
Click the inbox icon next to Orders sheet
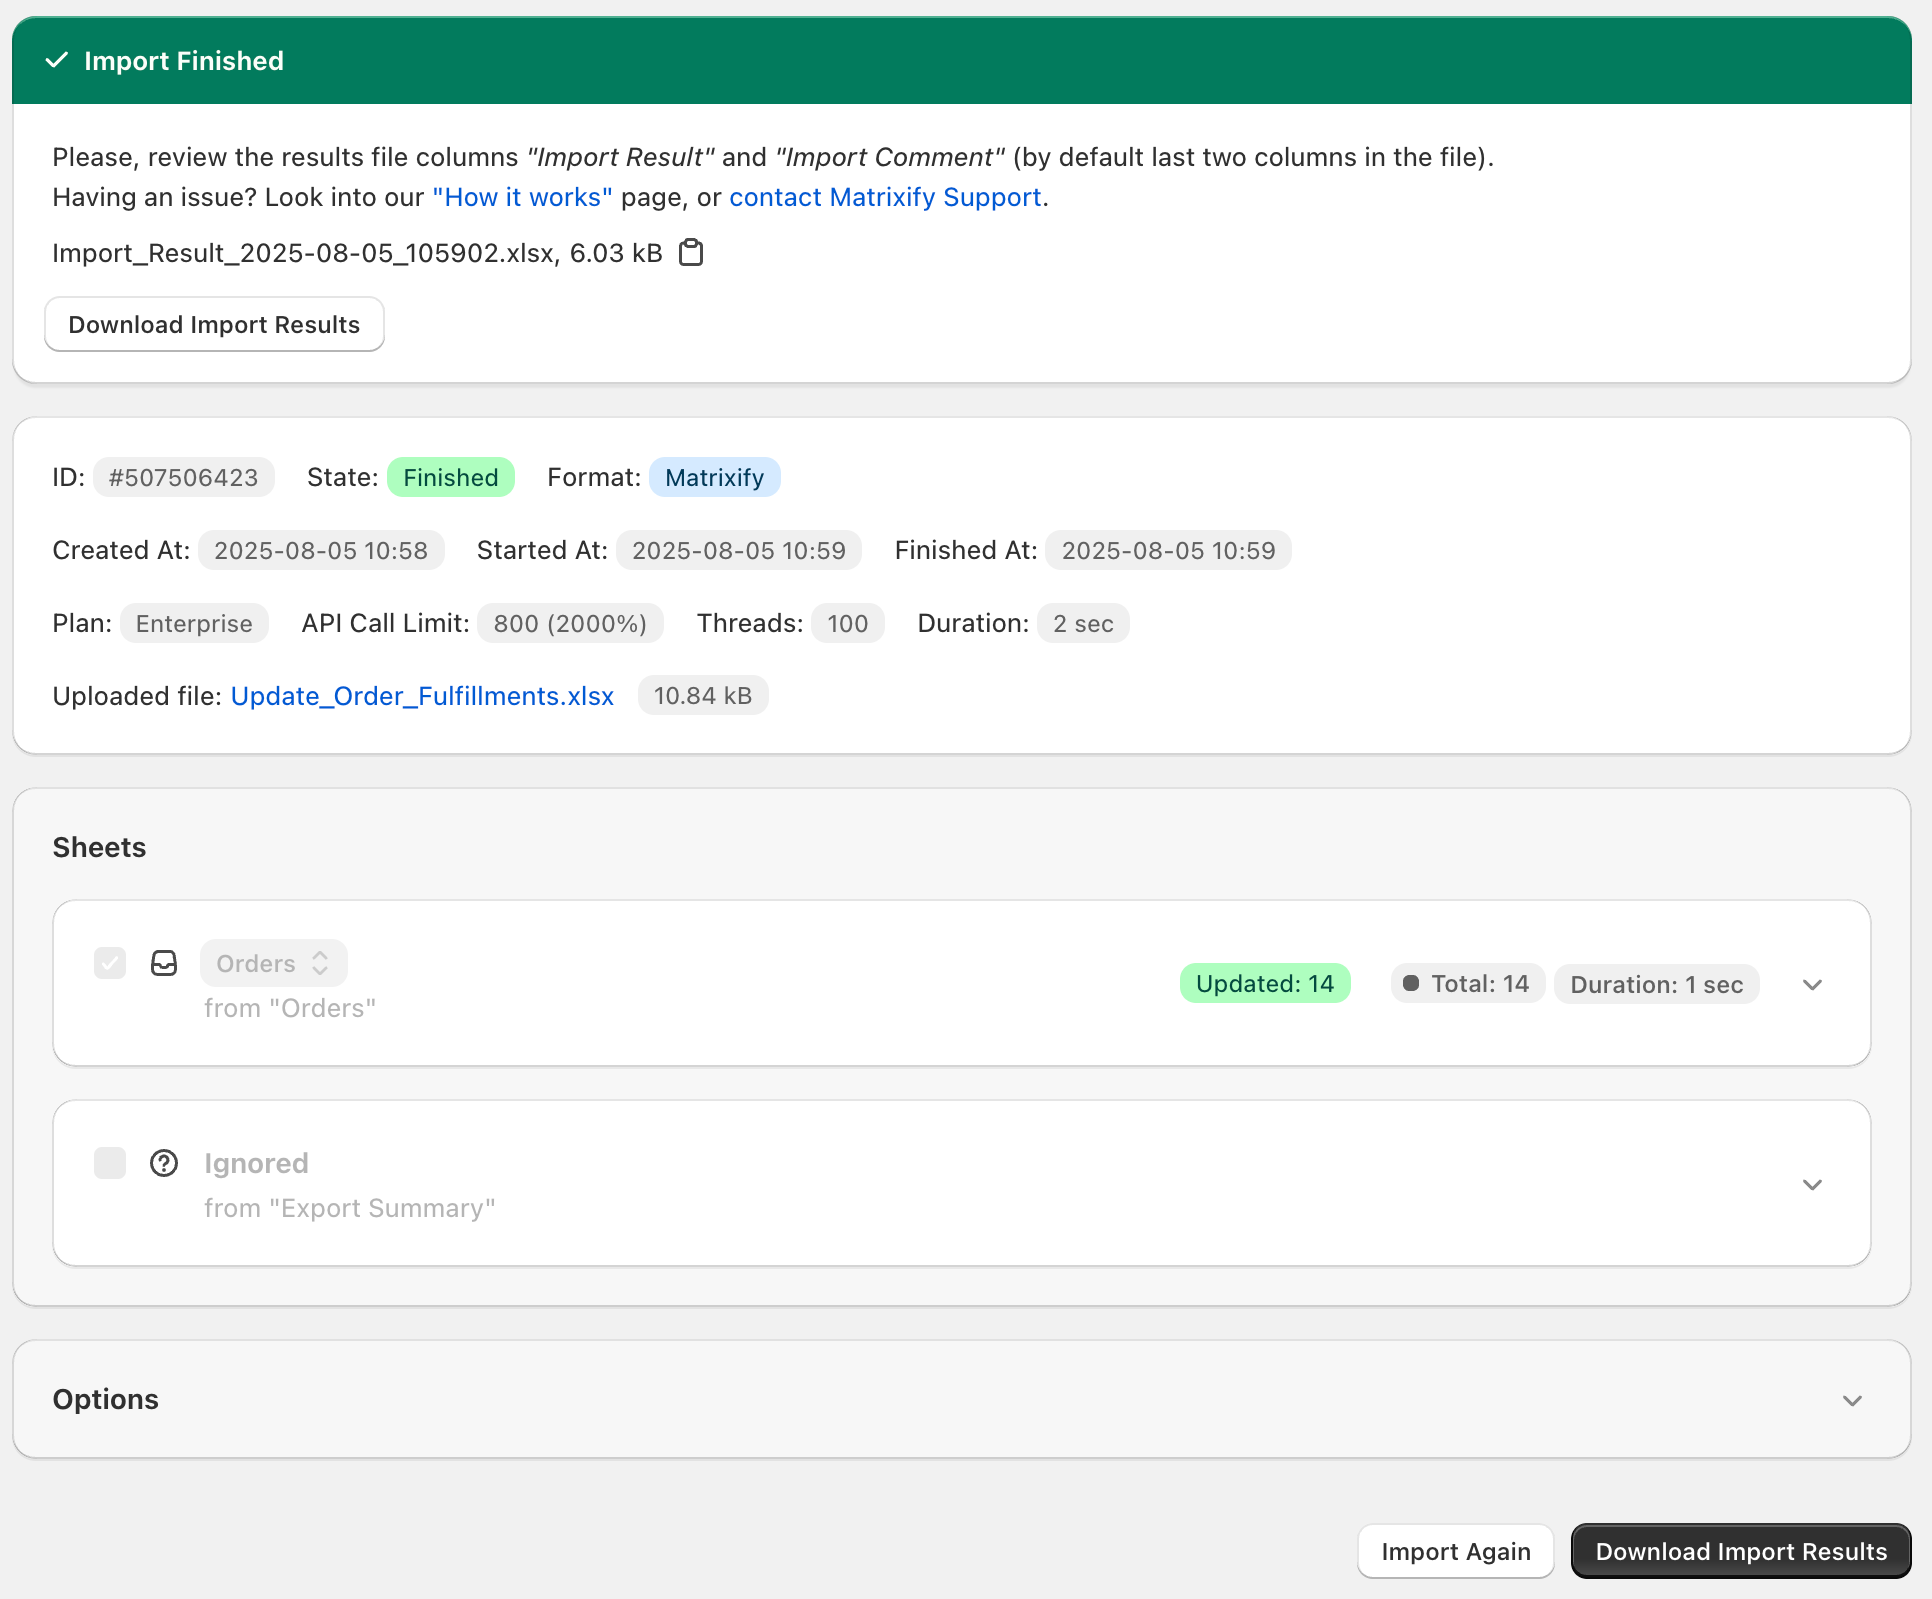pos(163,963)
